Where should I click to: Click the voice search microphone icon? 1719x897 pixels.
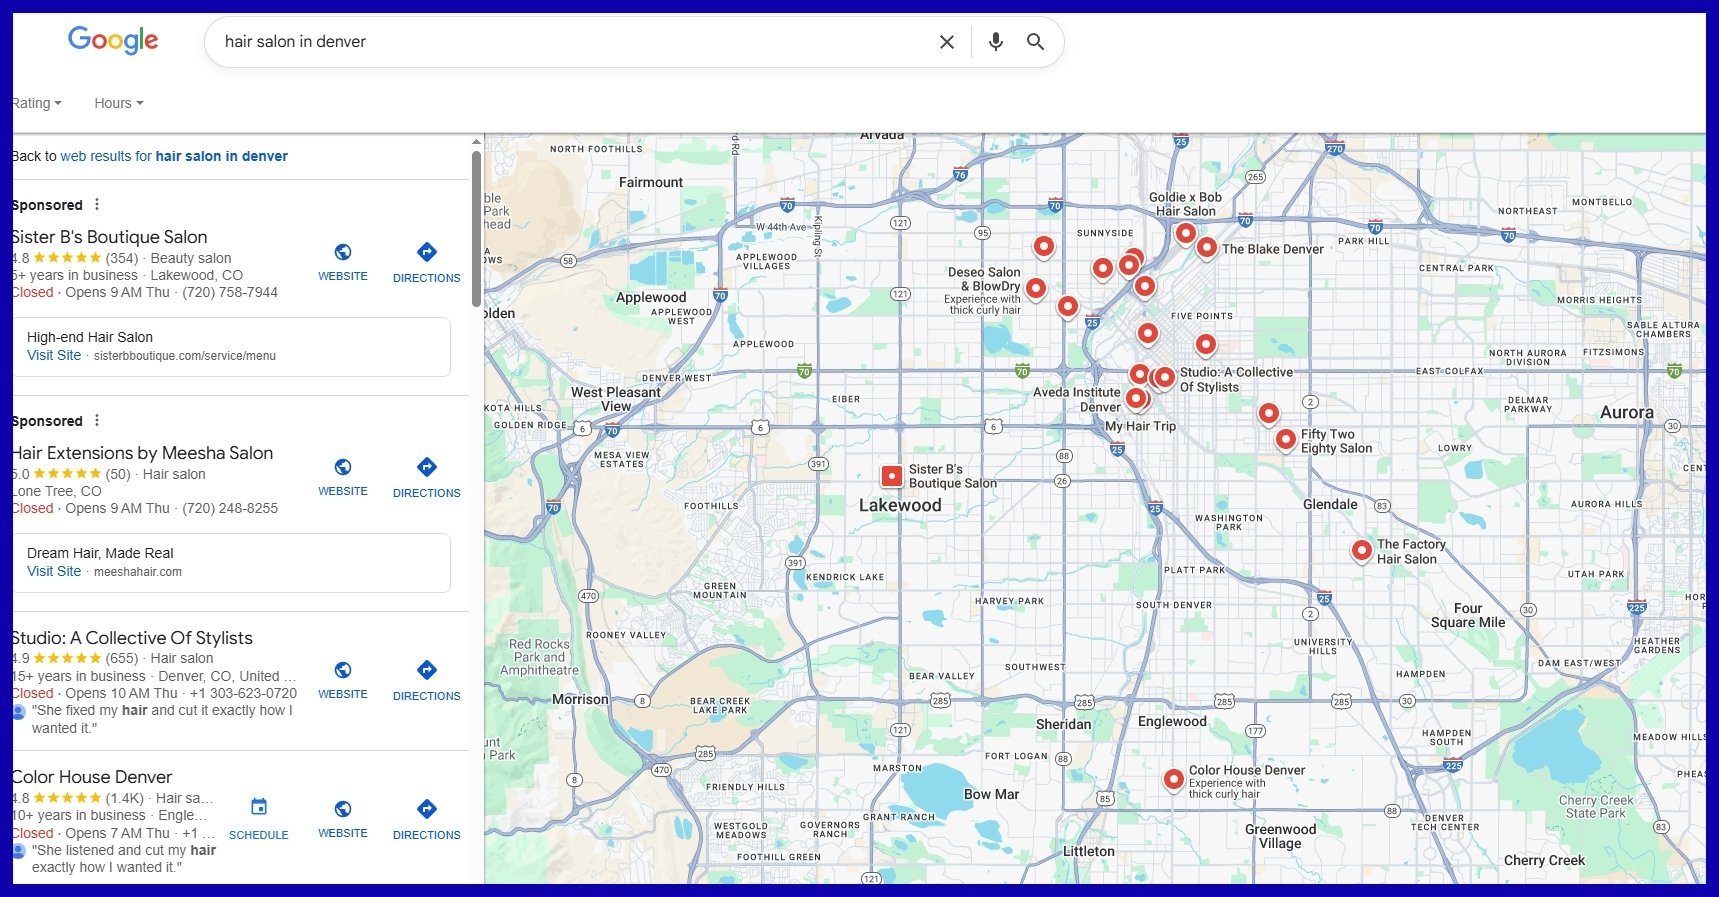[995, 42]
